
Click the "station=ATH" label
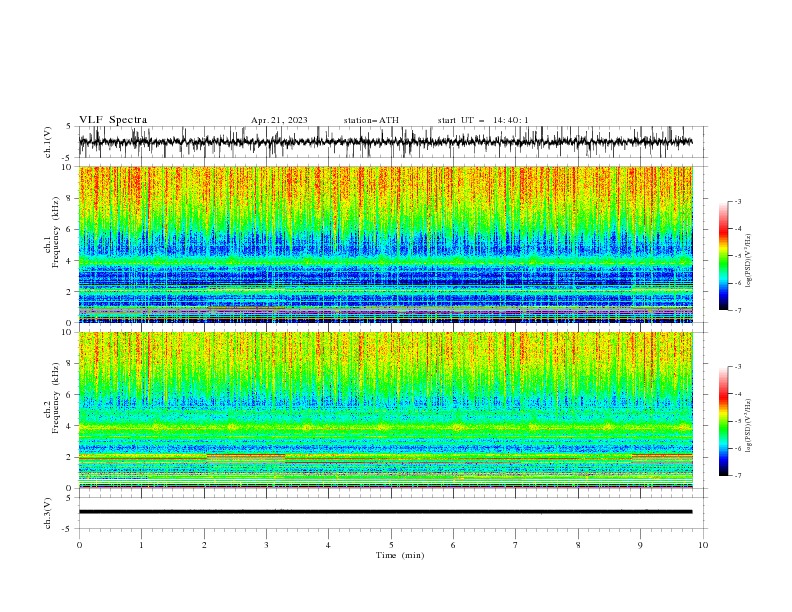pyautogui.click(x=371, y=120)
